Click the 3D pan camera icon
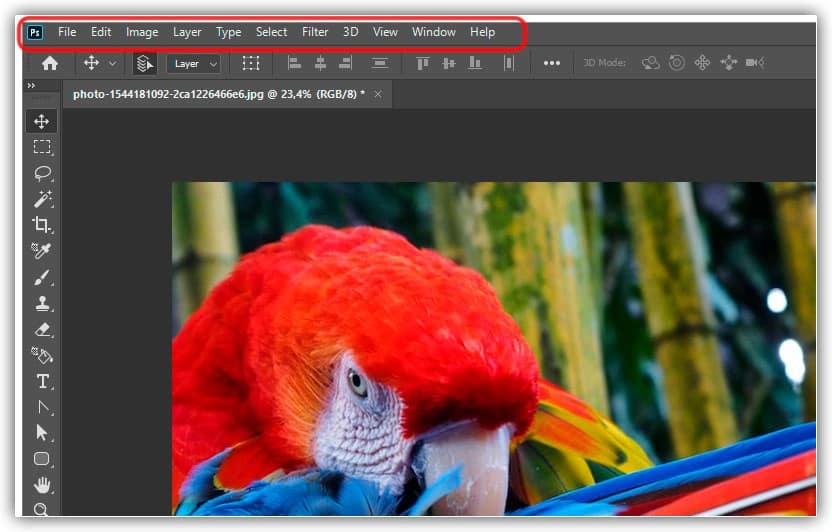 tap(703, 63)
